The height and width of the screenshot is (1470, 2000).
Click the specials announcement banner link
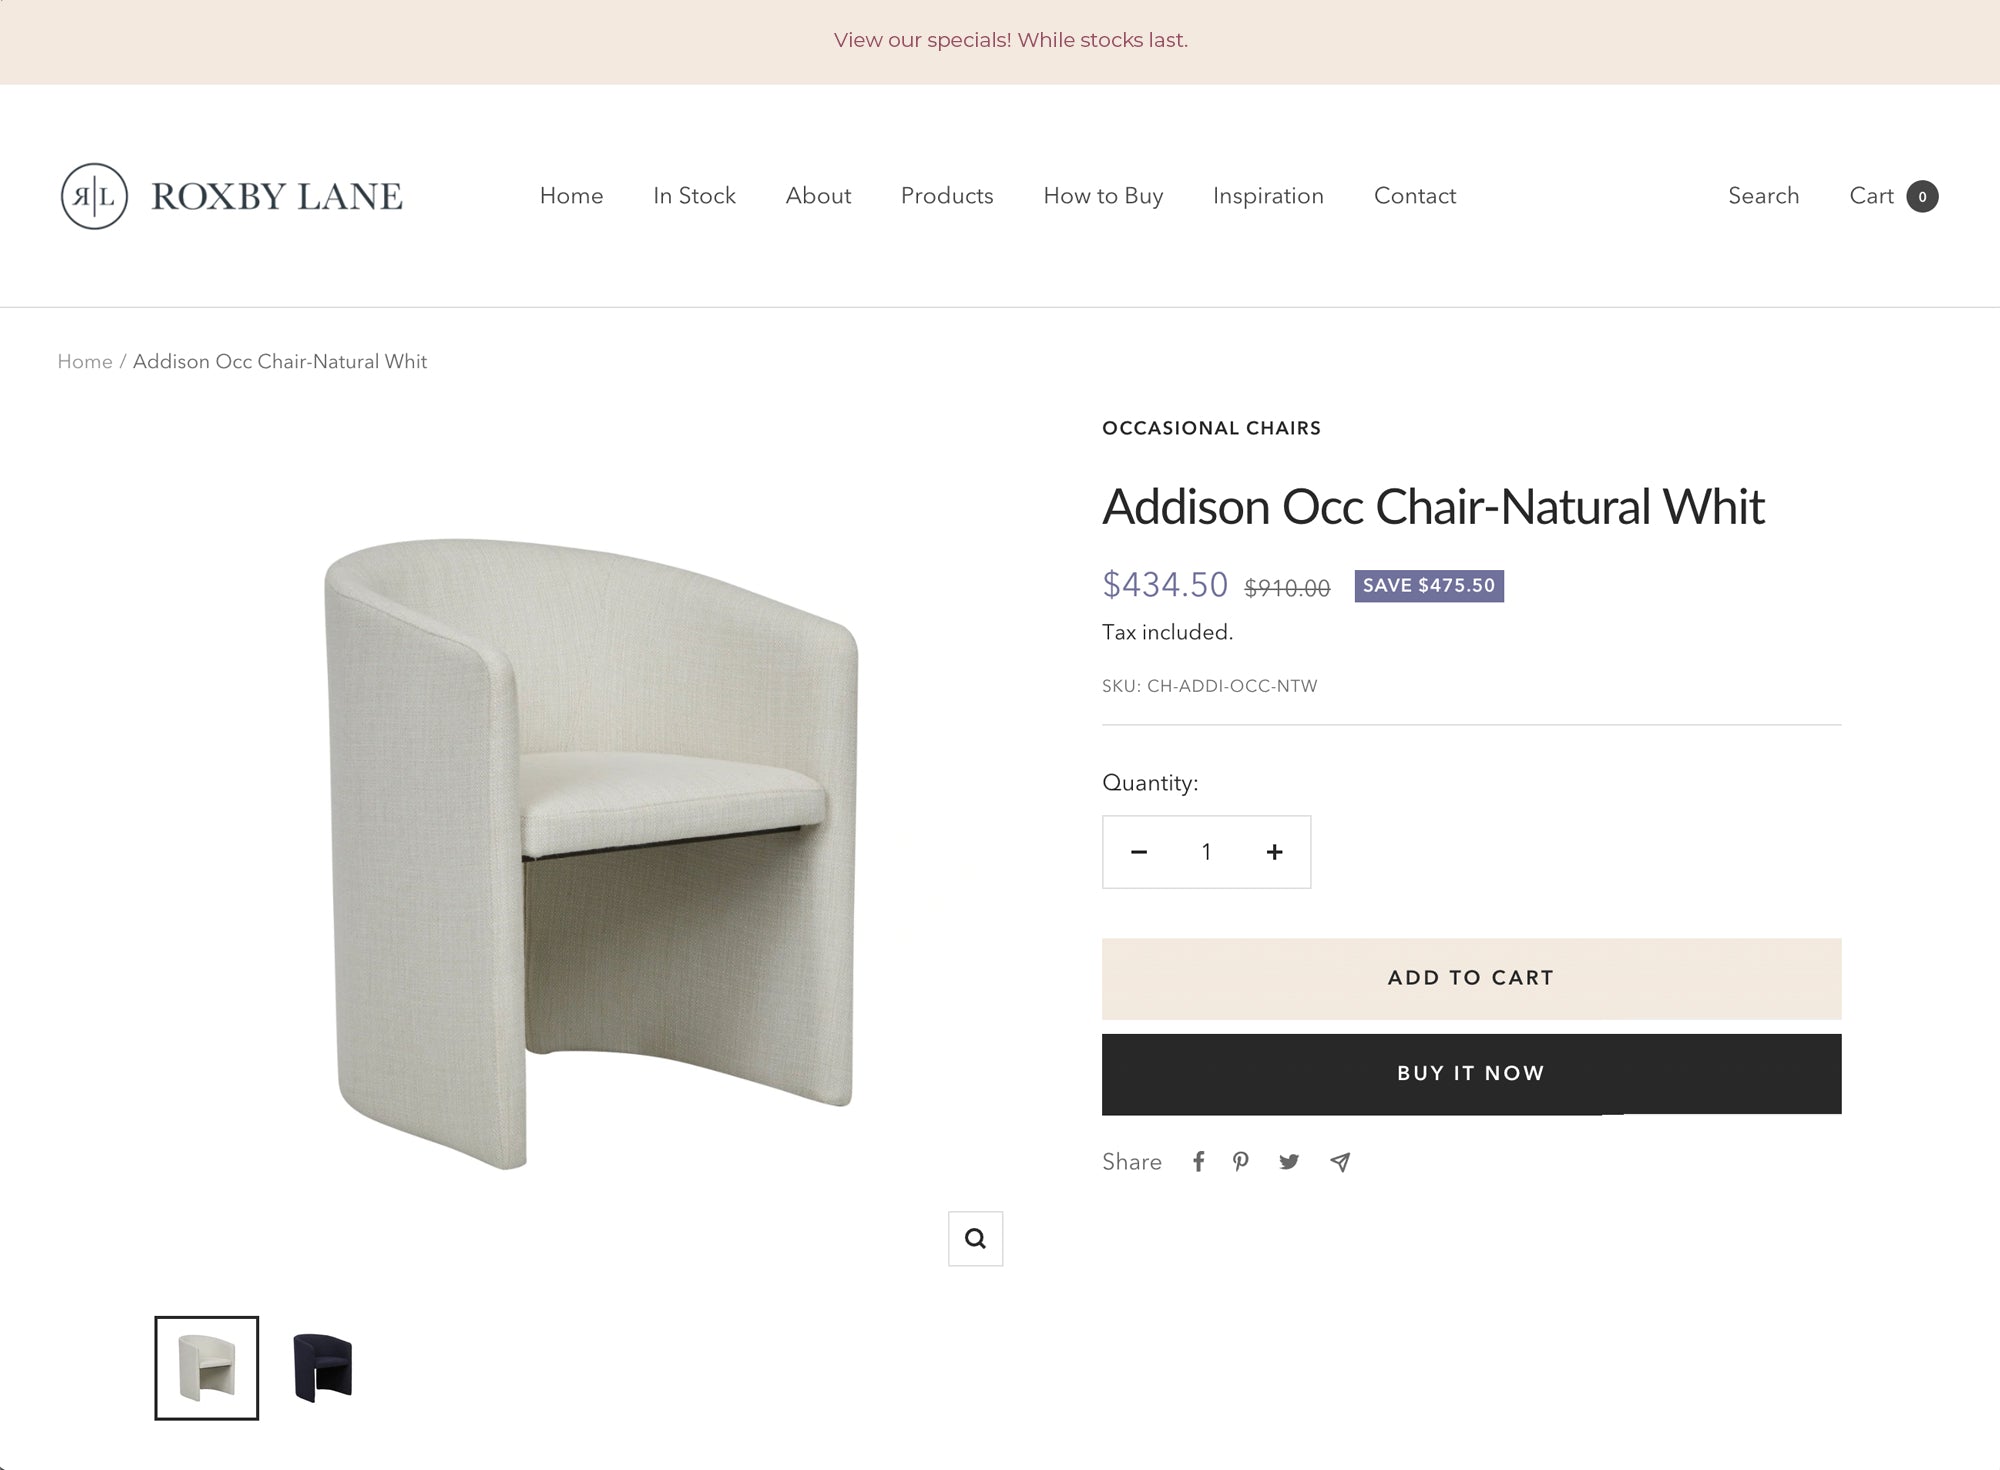[x=1010, y=40]
